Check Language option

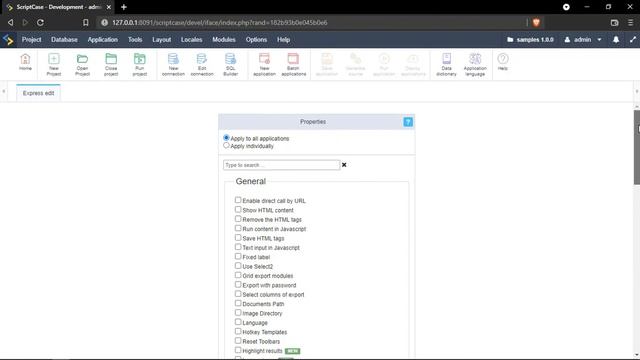click(x=238, y=322)
